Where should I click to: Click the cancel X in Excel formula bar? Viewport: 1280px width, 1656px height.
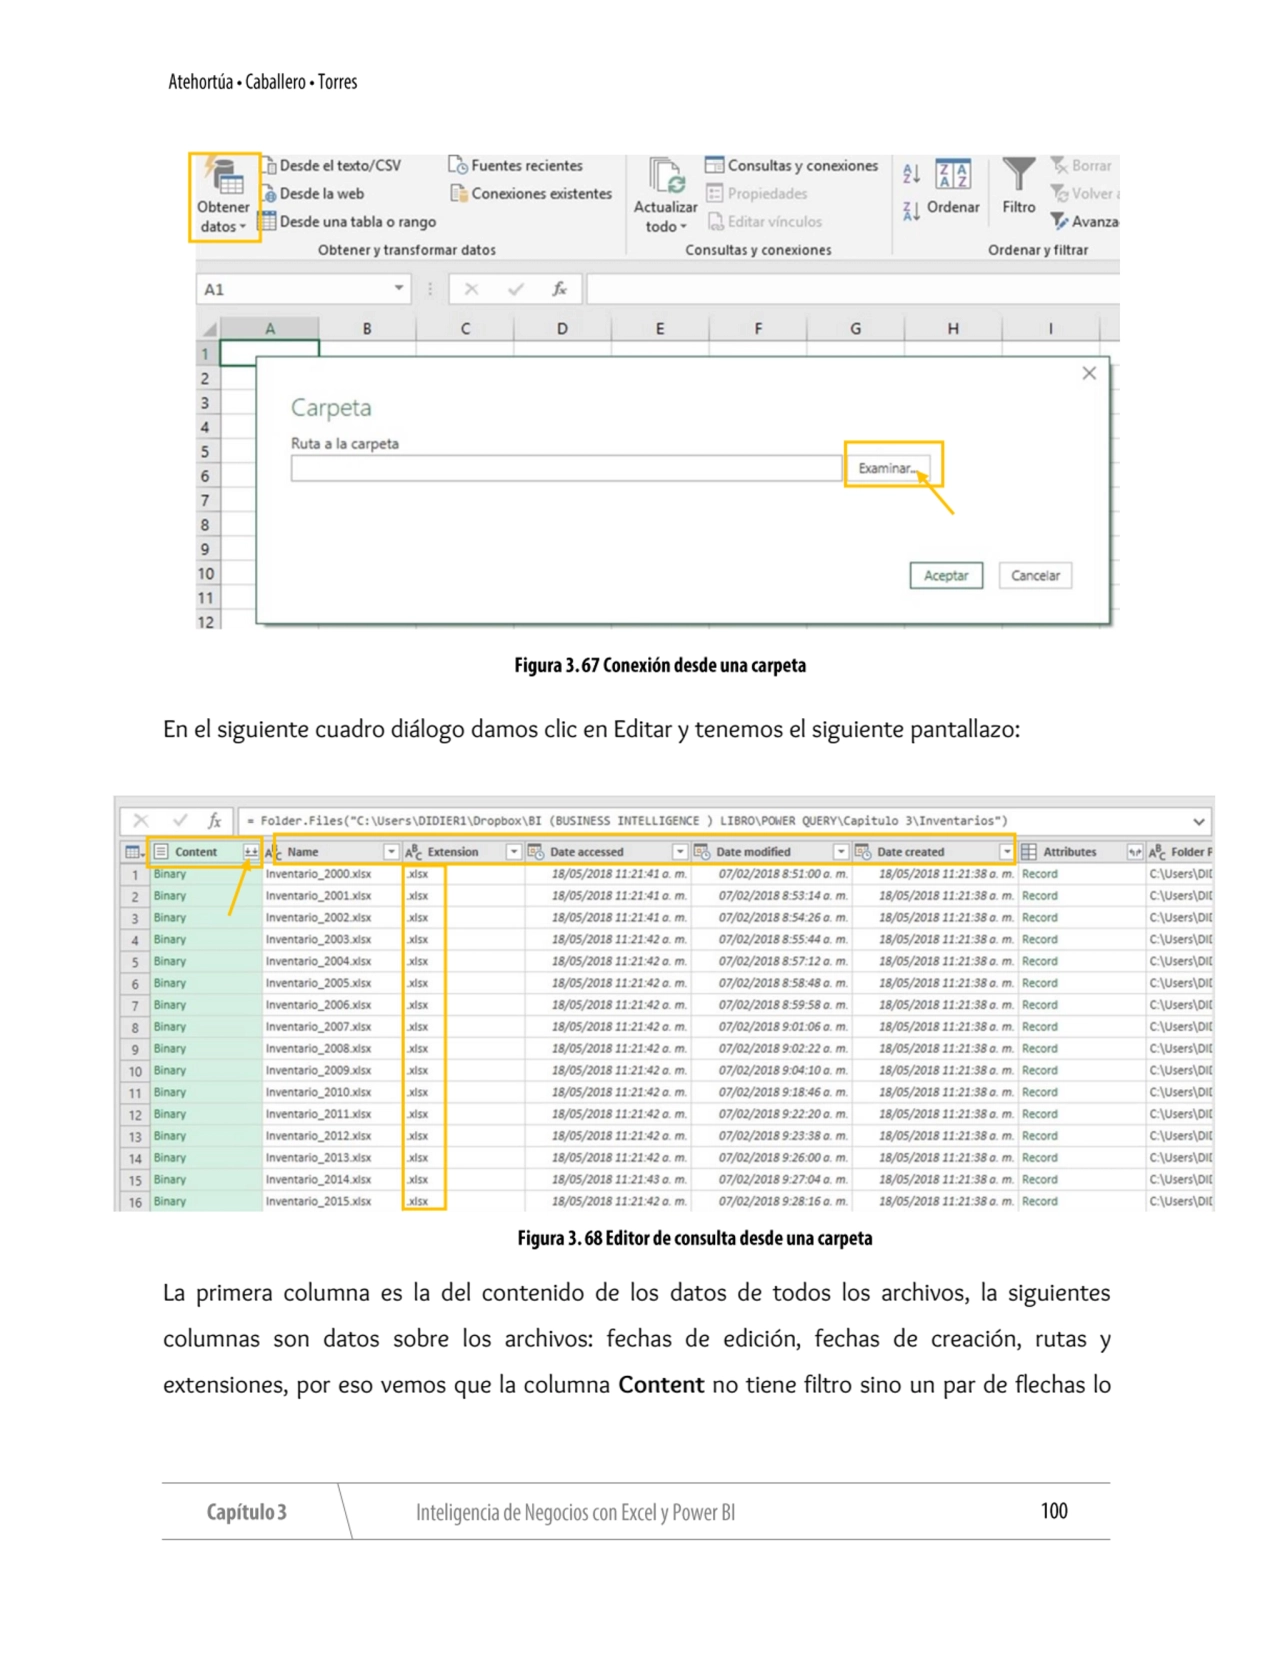[471, 289]
